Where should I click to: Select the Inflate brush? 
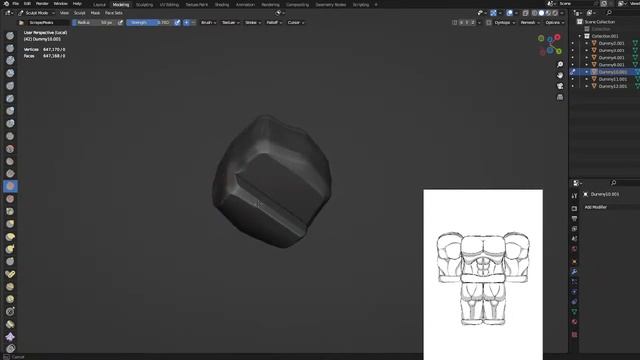pyautogui.click(x=10, y=111)
